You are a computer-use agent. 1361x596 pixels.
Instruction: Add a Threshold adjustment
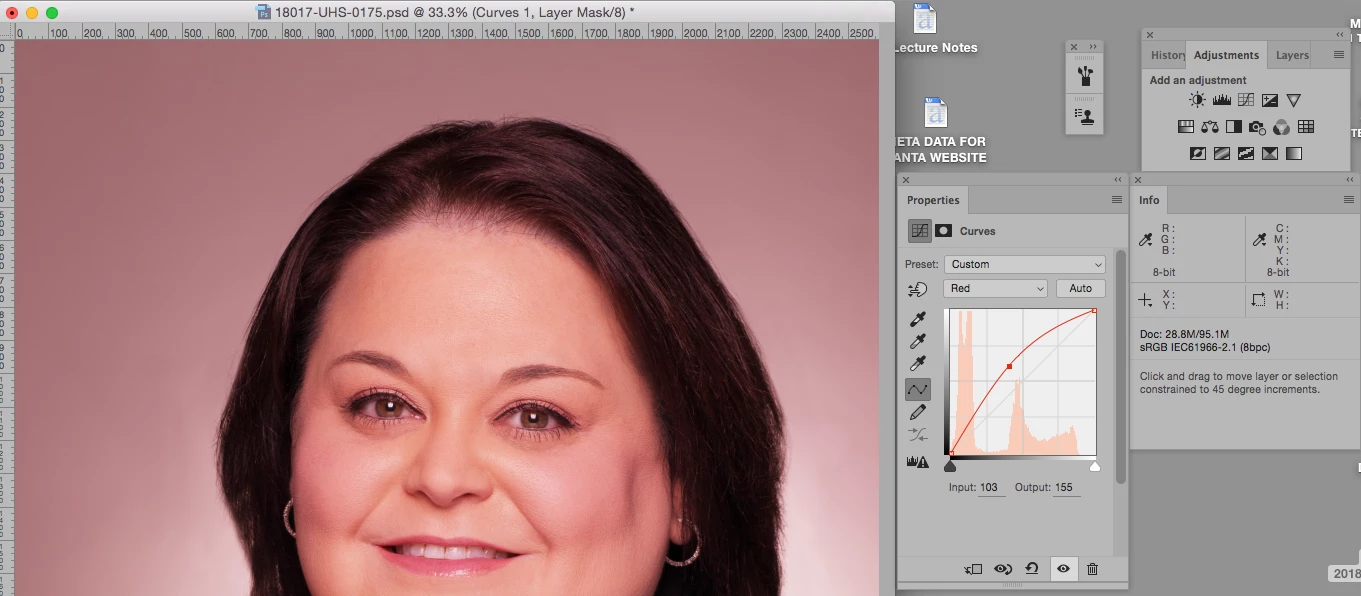point(1245,154)
